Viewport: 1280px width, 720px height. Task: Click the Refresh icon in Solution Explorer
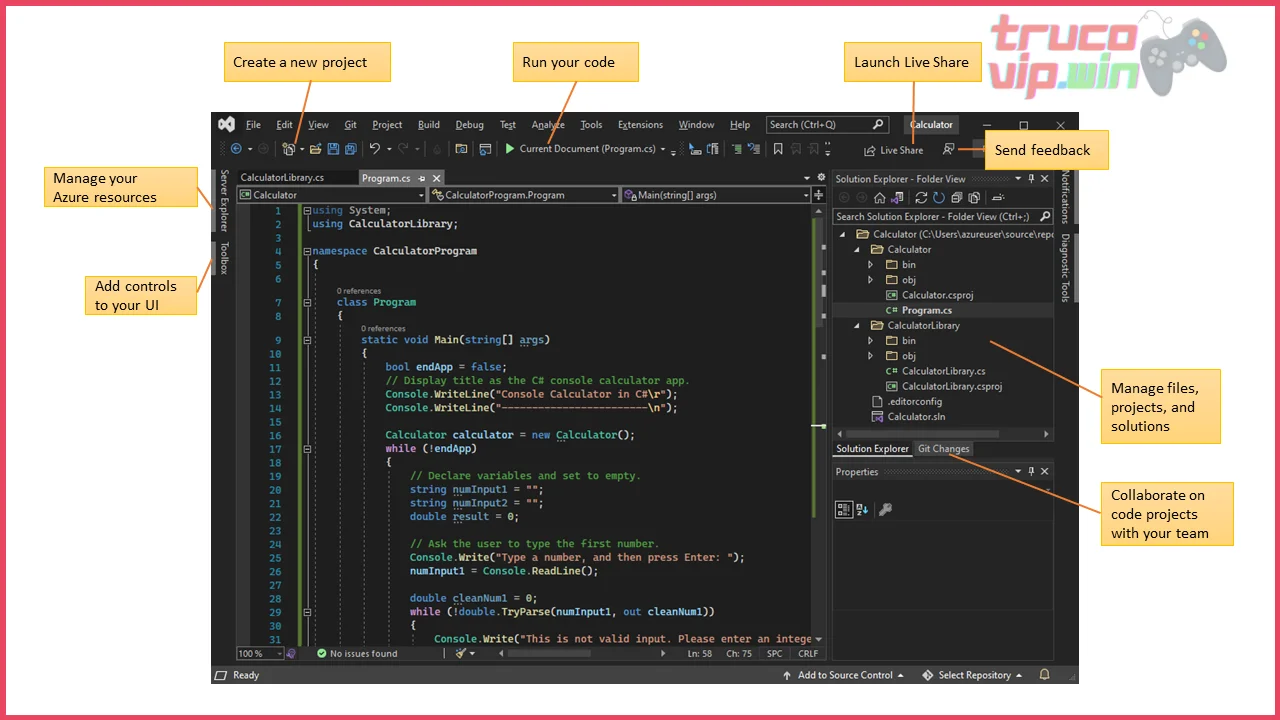939,198
